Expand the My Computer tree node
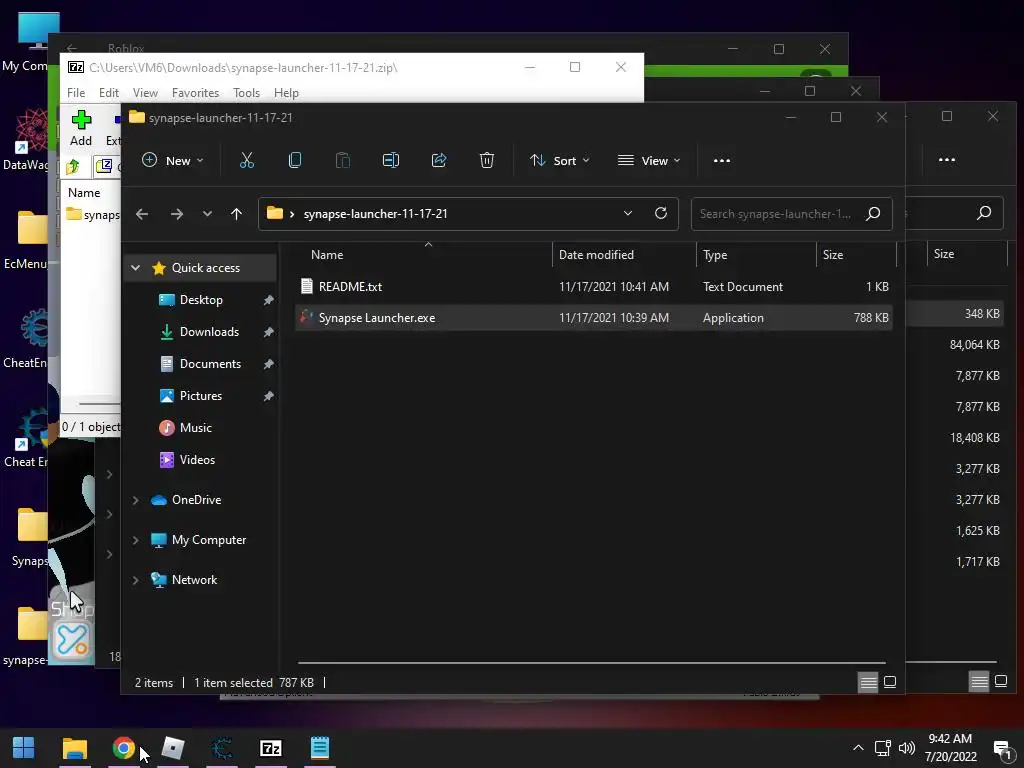This screenshot has width=1024, height=768. pos(136,540)
